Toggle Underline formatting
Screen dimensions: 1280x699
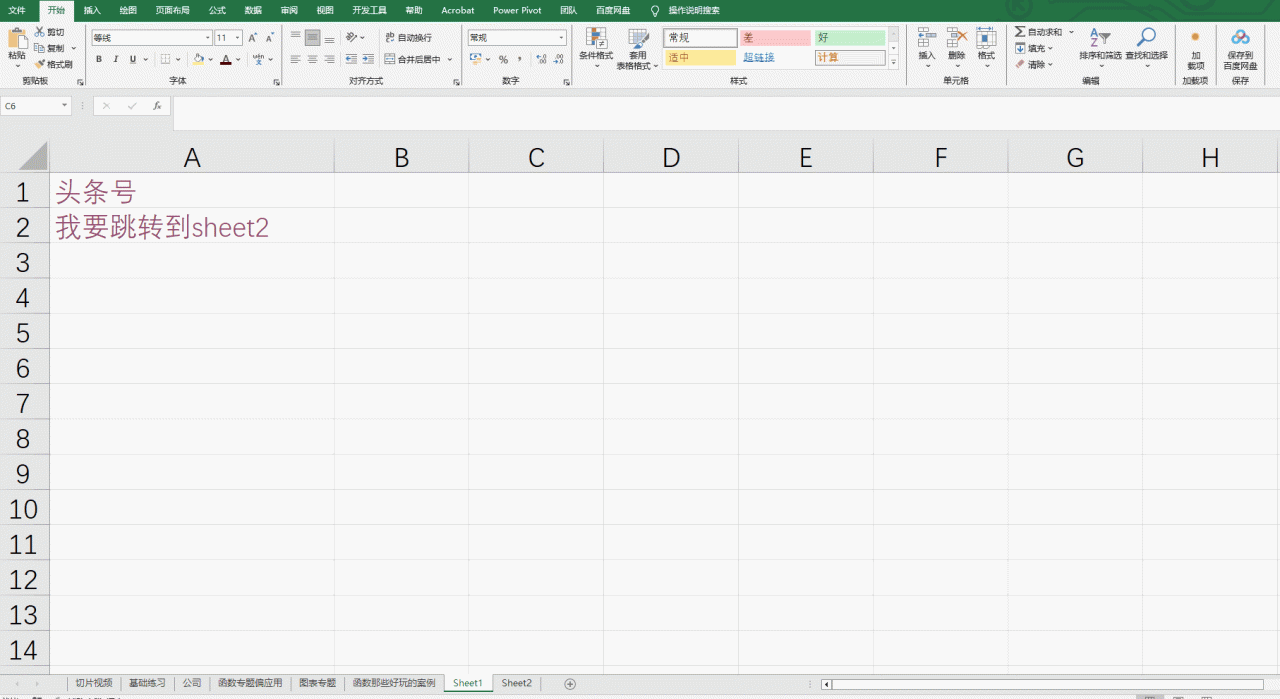coord(133,59)
